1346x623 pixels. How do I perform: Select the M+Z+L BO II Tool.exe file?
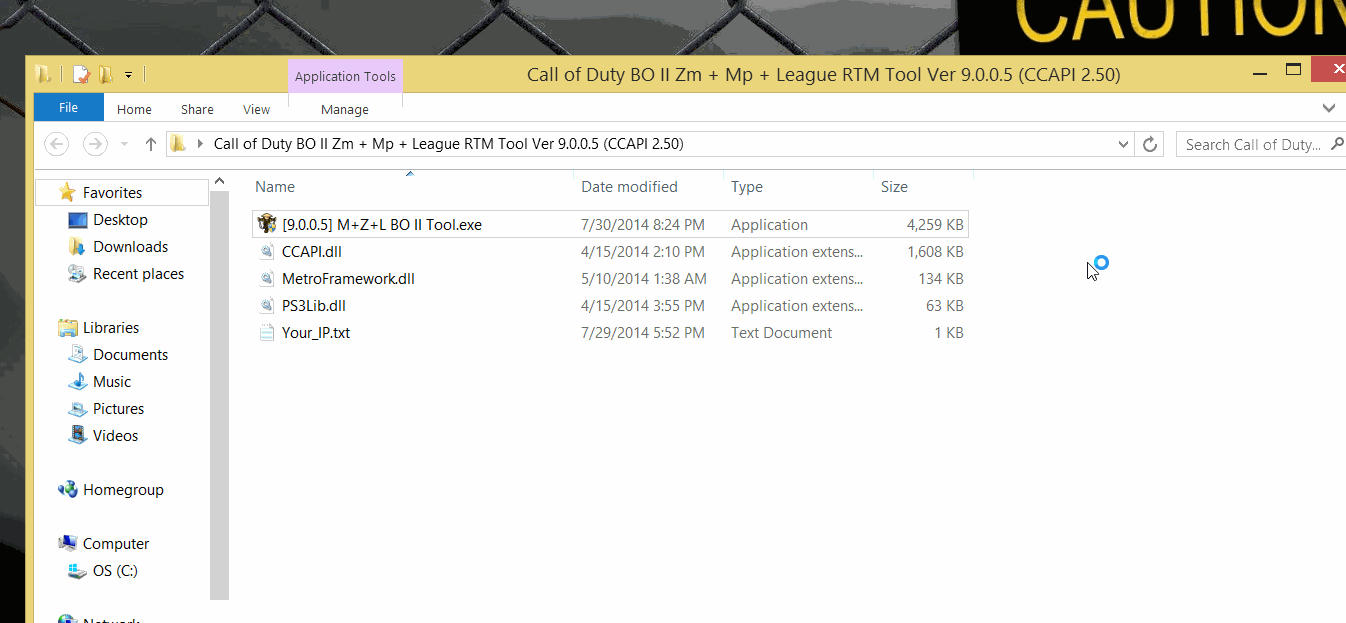click(x=610, y=225)
